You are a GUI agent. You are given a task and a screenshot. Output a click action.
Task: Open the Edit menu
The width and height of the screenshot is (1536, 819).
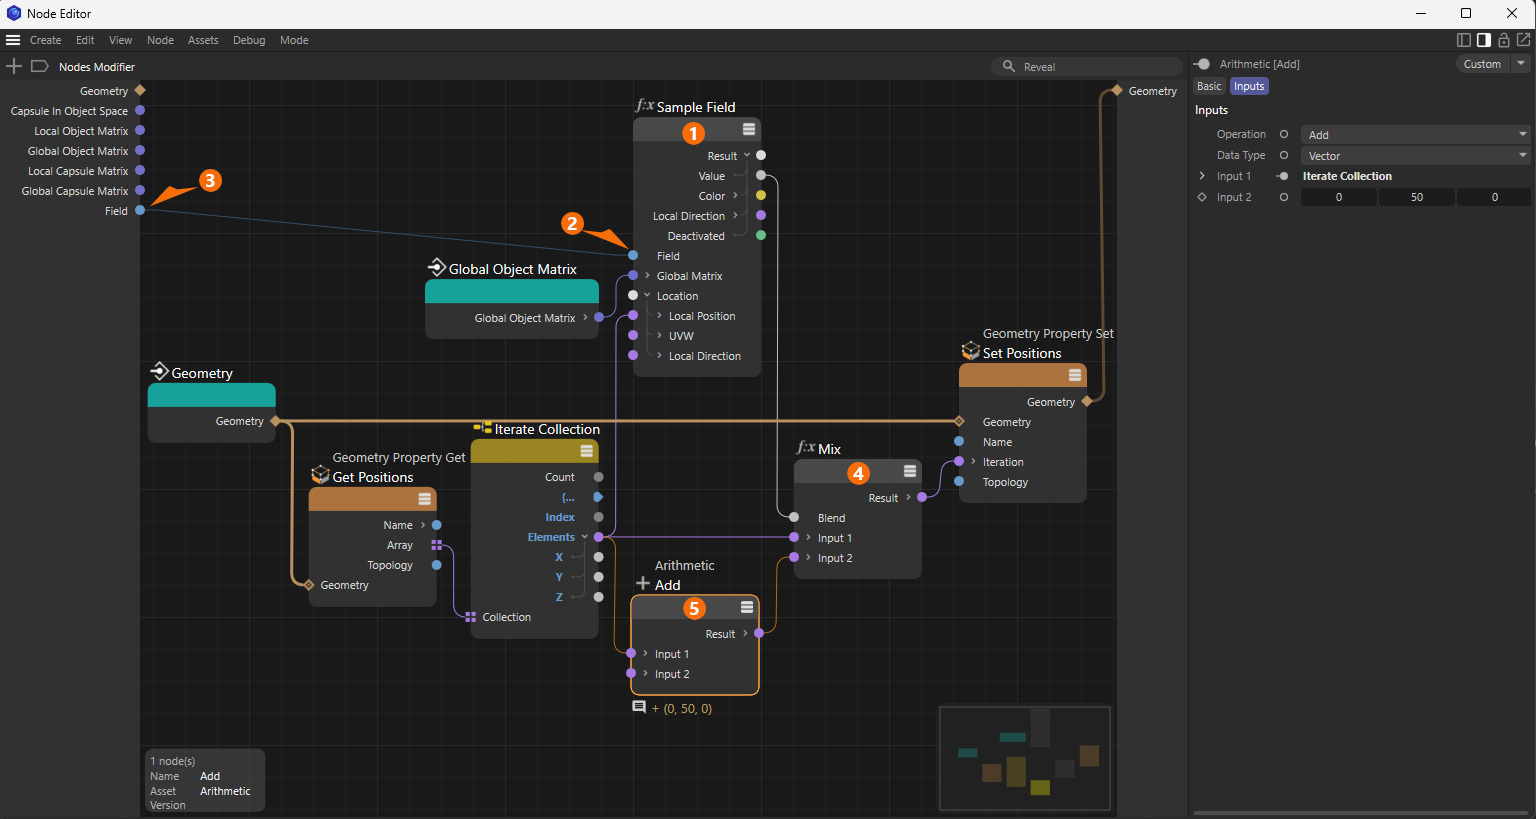point(85,40)
